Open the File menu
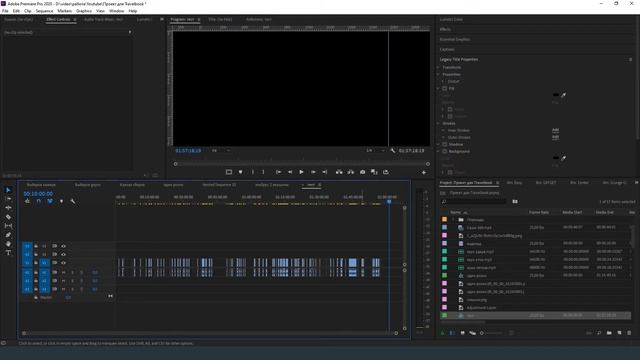Viewport: 640px width, 360px height. 5,11
